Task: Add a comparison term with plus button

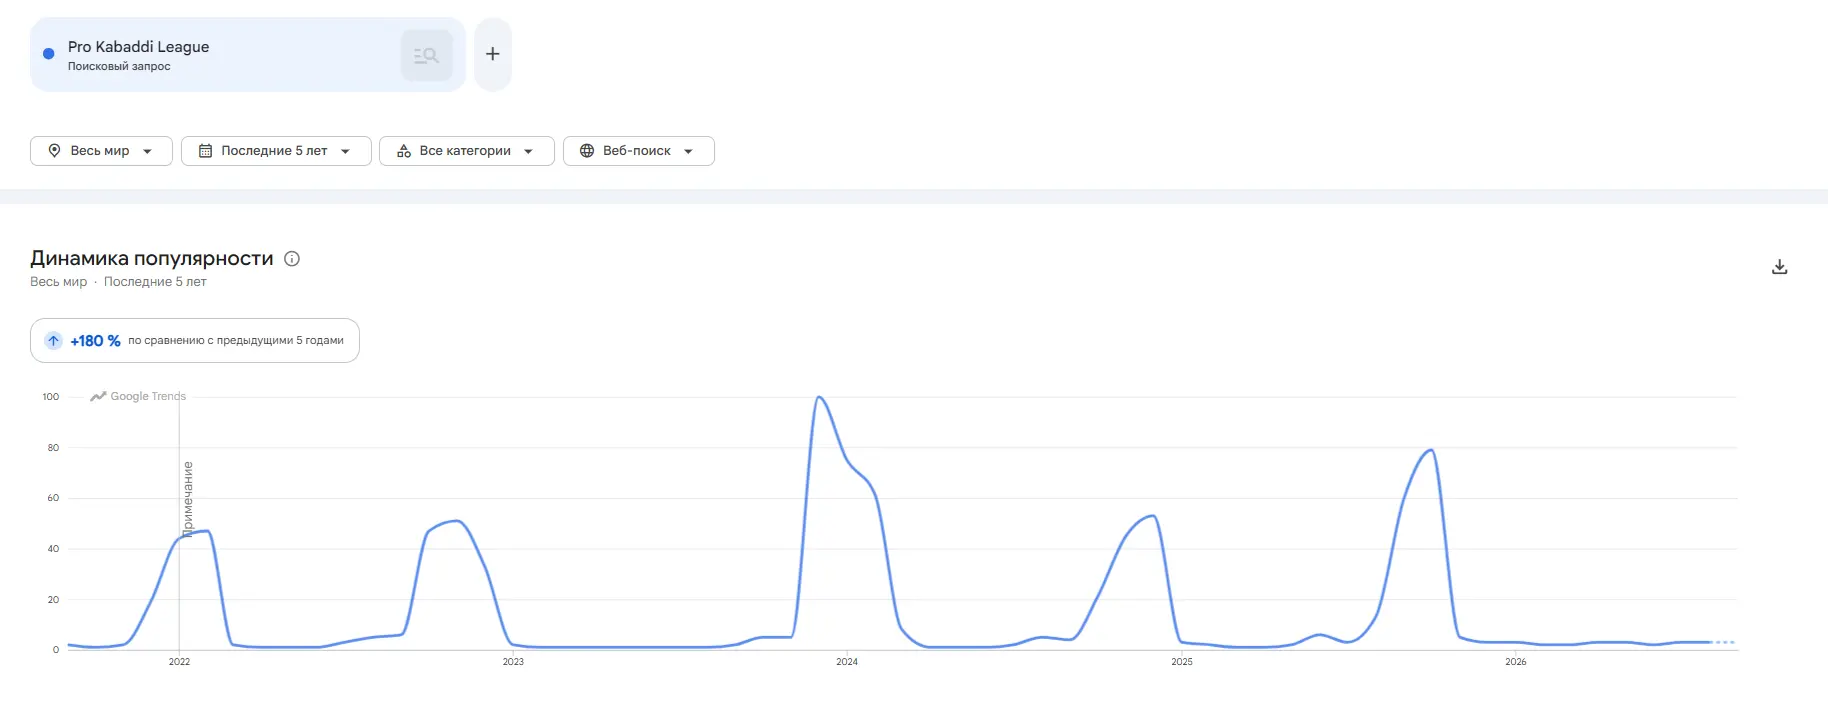Action: click(493, 54)
